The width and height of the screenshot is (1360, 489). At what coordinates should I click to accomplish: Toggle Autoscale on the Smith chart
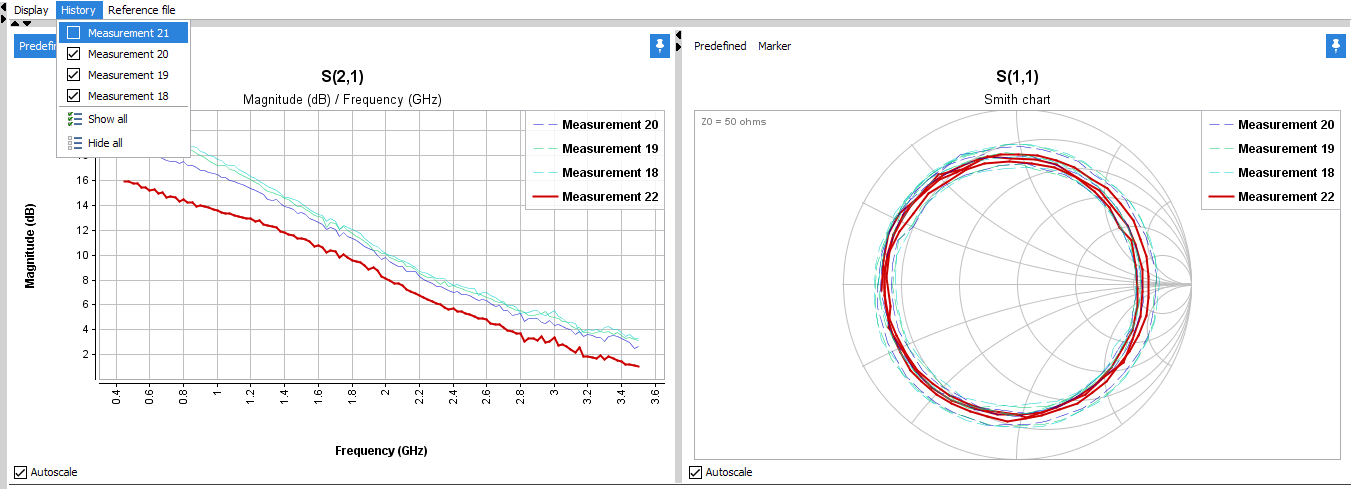[696, 472]
